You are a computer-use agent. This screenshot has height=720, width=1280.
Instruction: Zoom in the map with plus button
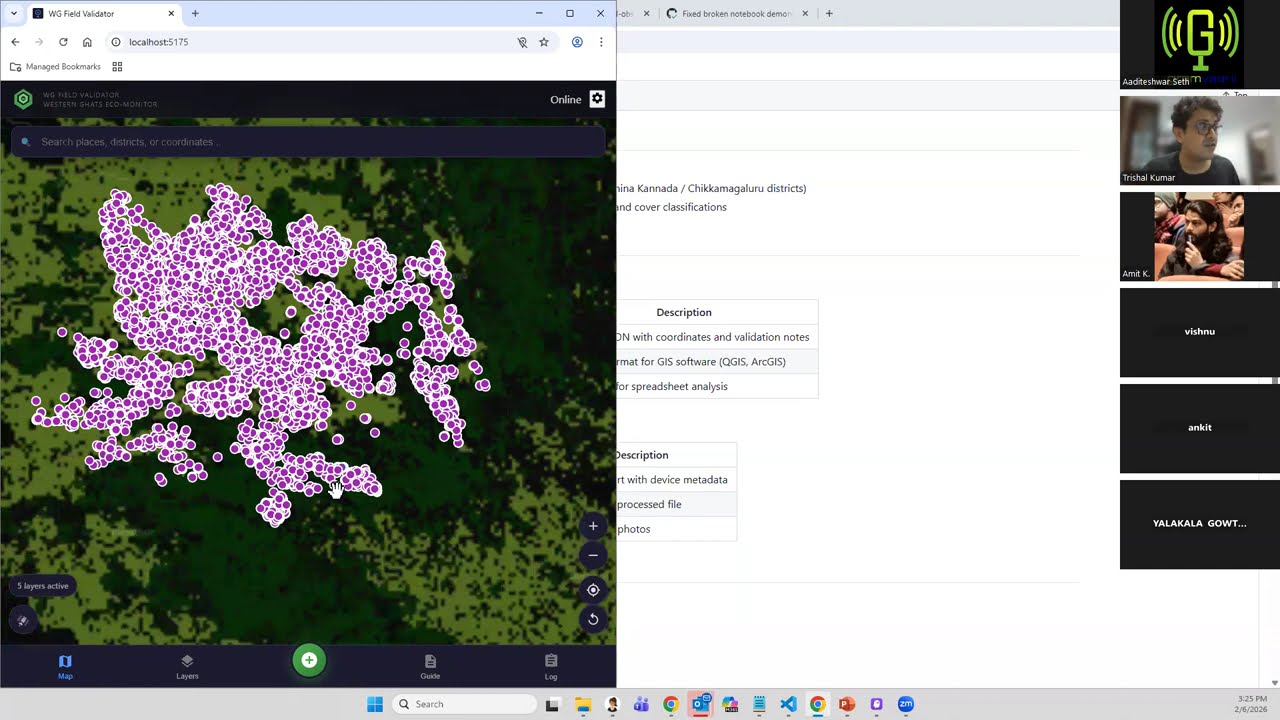pos(593,526)
